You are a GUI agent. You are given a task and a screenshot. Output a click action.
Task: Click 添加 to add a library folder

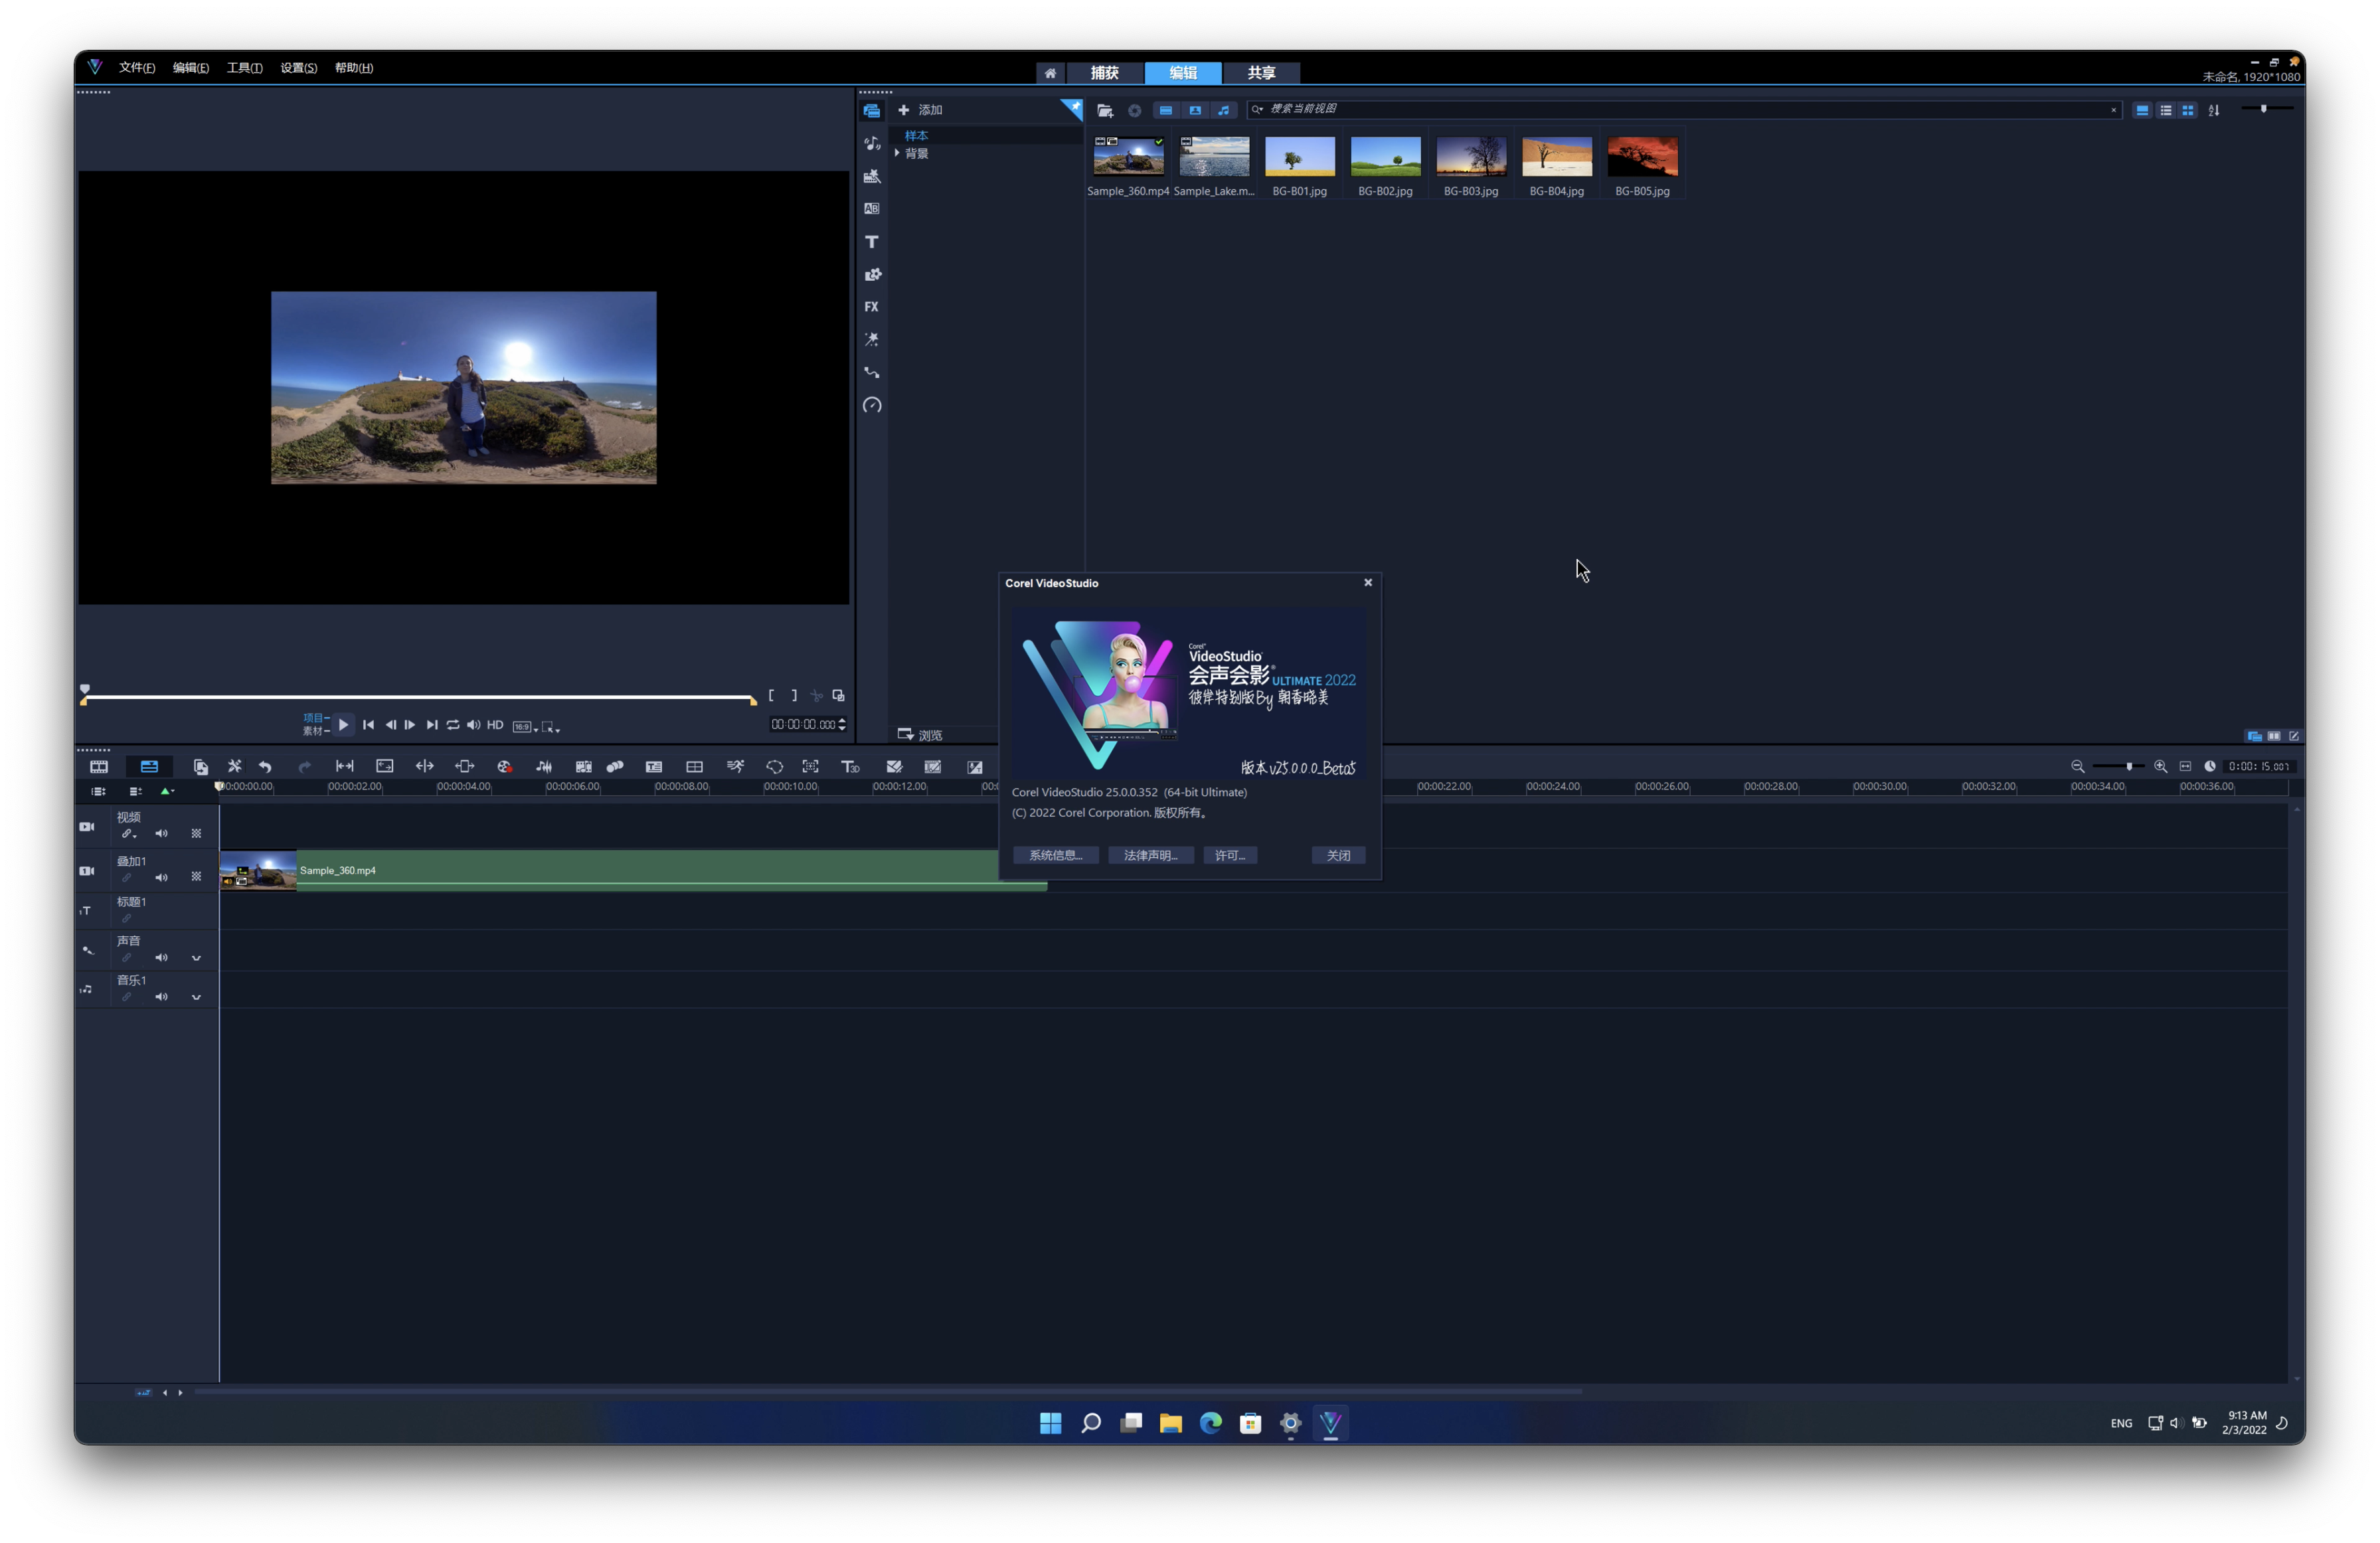tap(920, 110)
